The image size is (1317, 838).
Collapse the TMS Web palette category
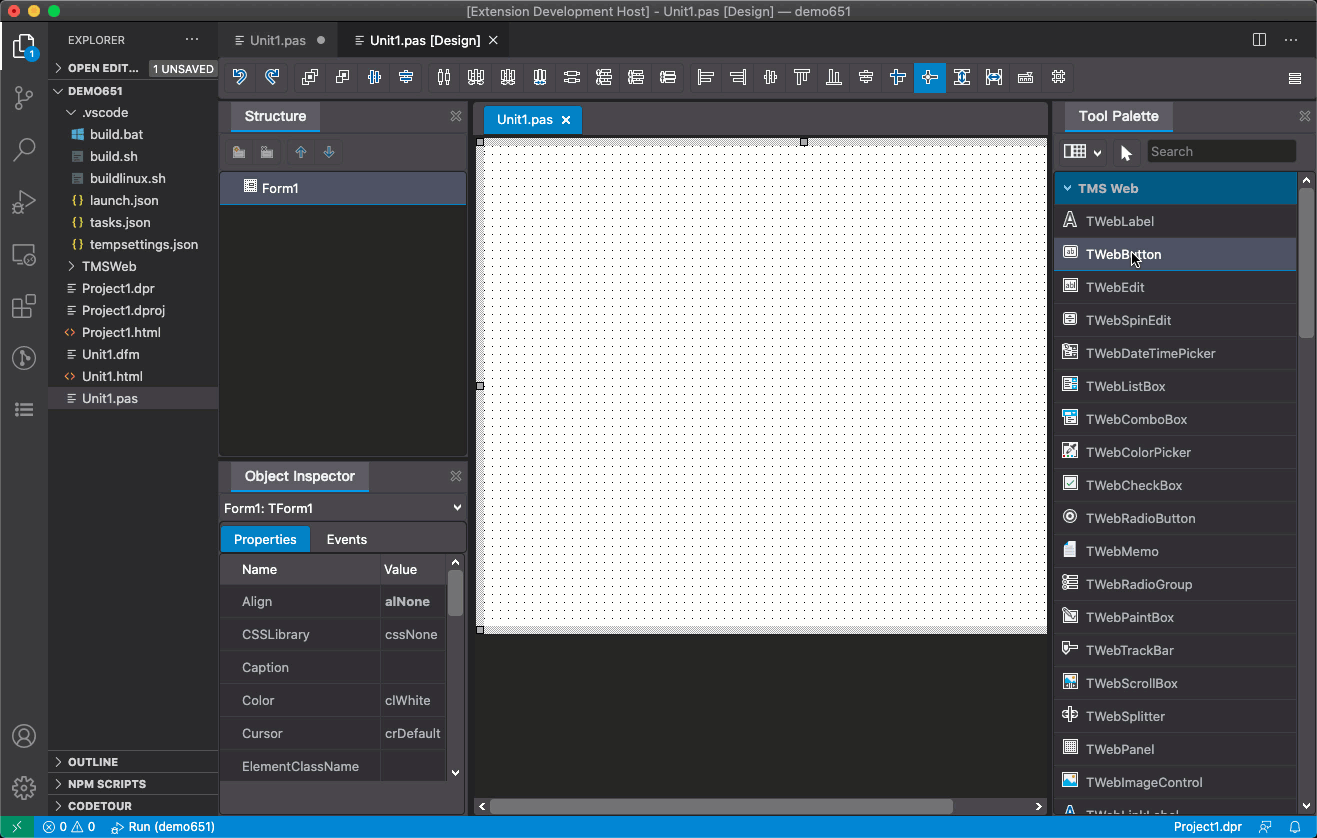tap(1068, 188)
